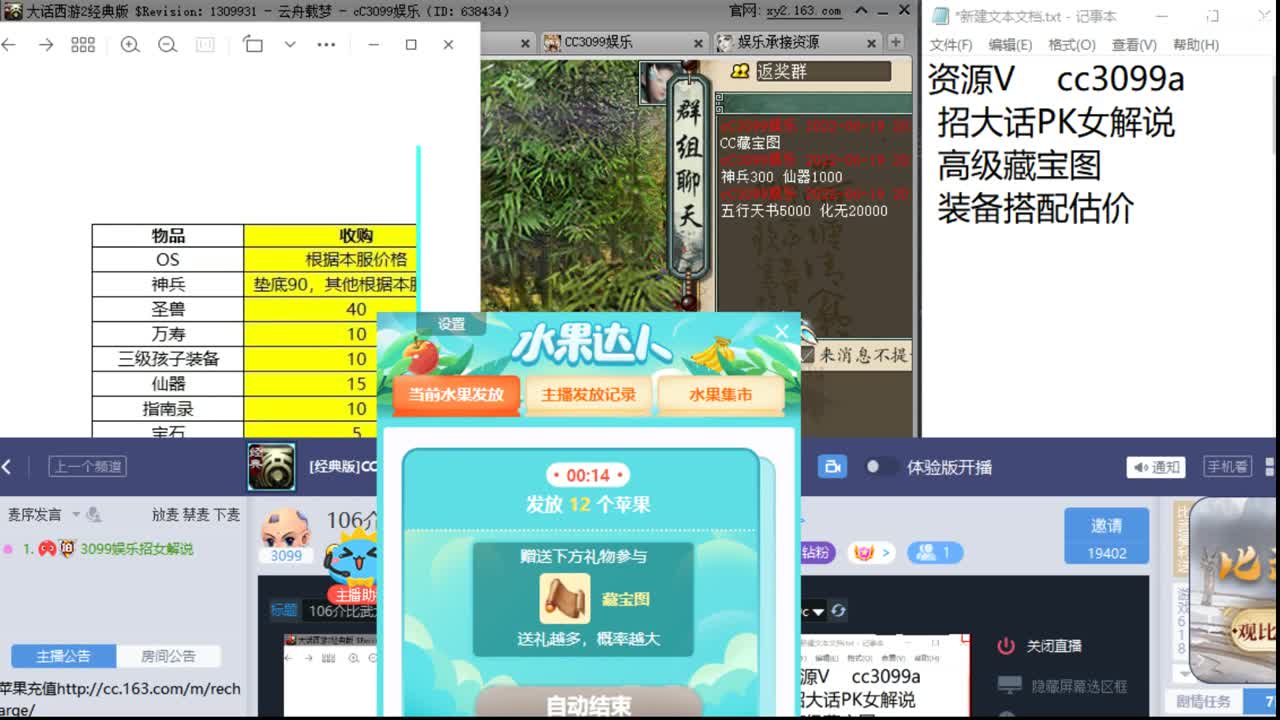Select the 水果集市 tab
This screenshot has width=1280, height=720.
click(720, 394)
